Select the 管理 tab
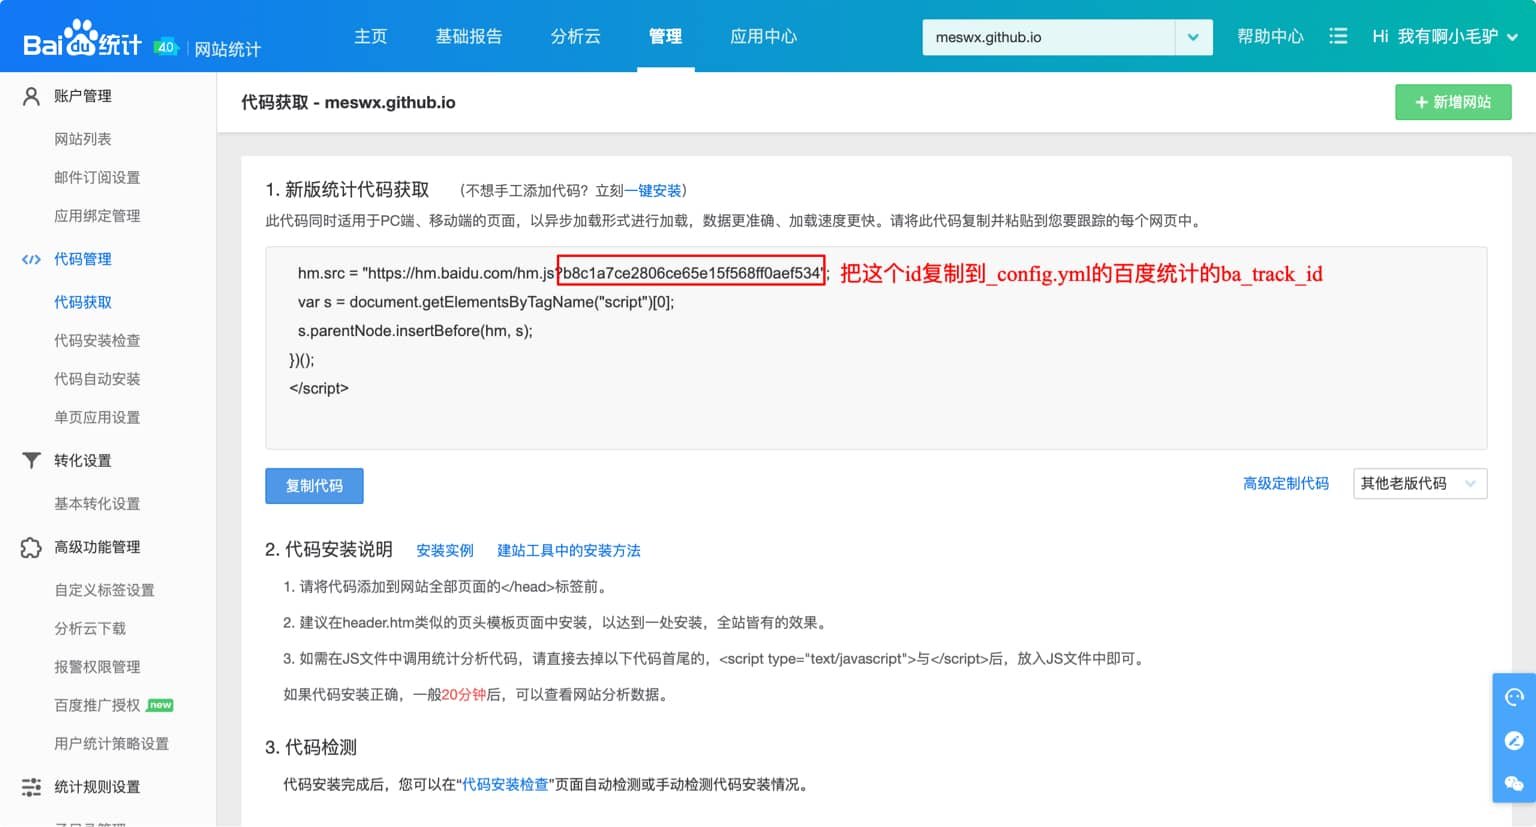This screenshot has height=827, width=1536. (x=665, y=36)
